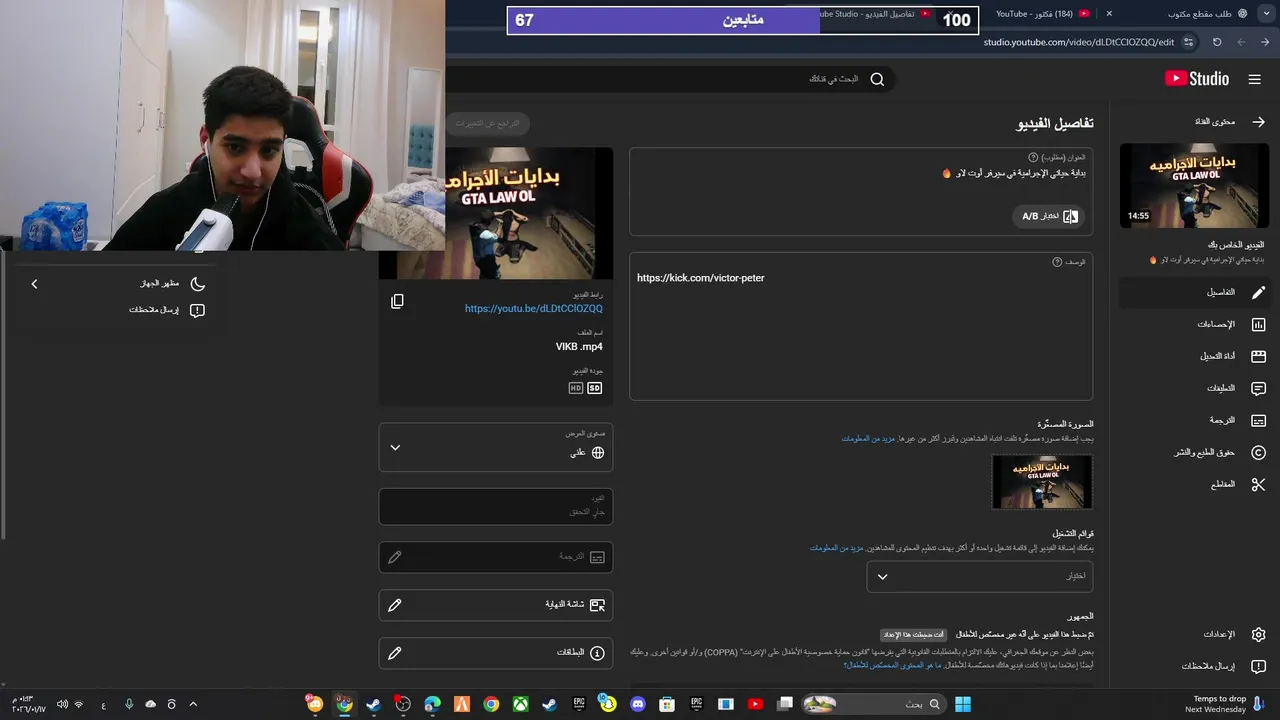Image resolution: width=1280 pixels, height=720 pixels.
Task: Open volume control in system tray
Action: point(62,704)
